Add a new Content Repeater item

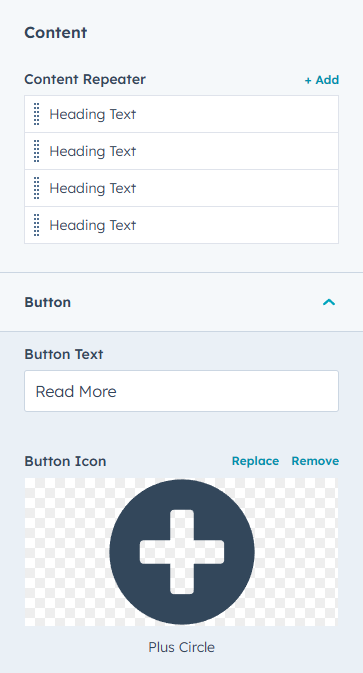[322, 80]
